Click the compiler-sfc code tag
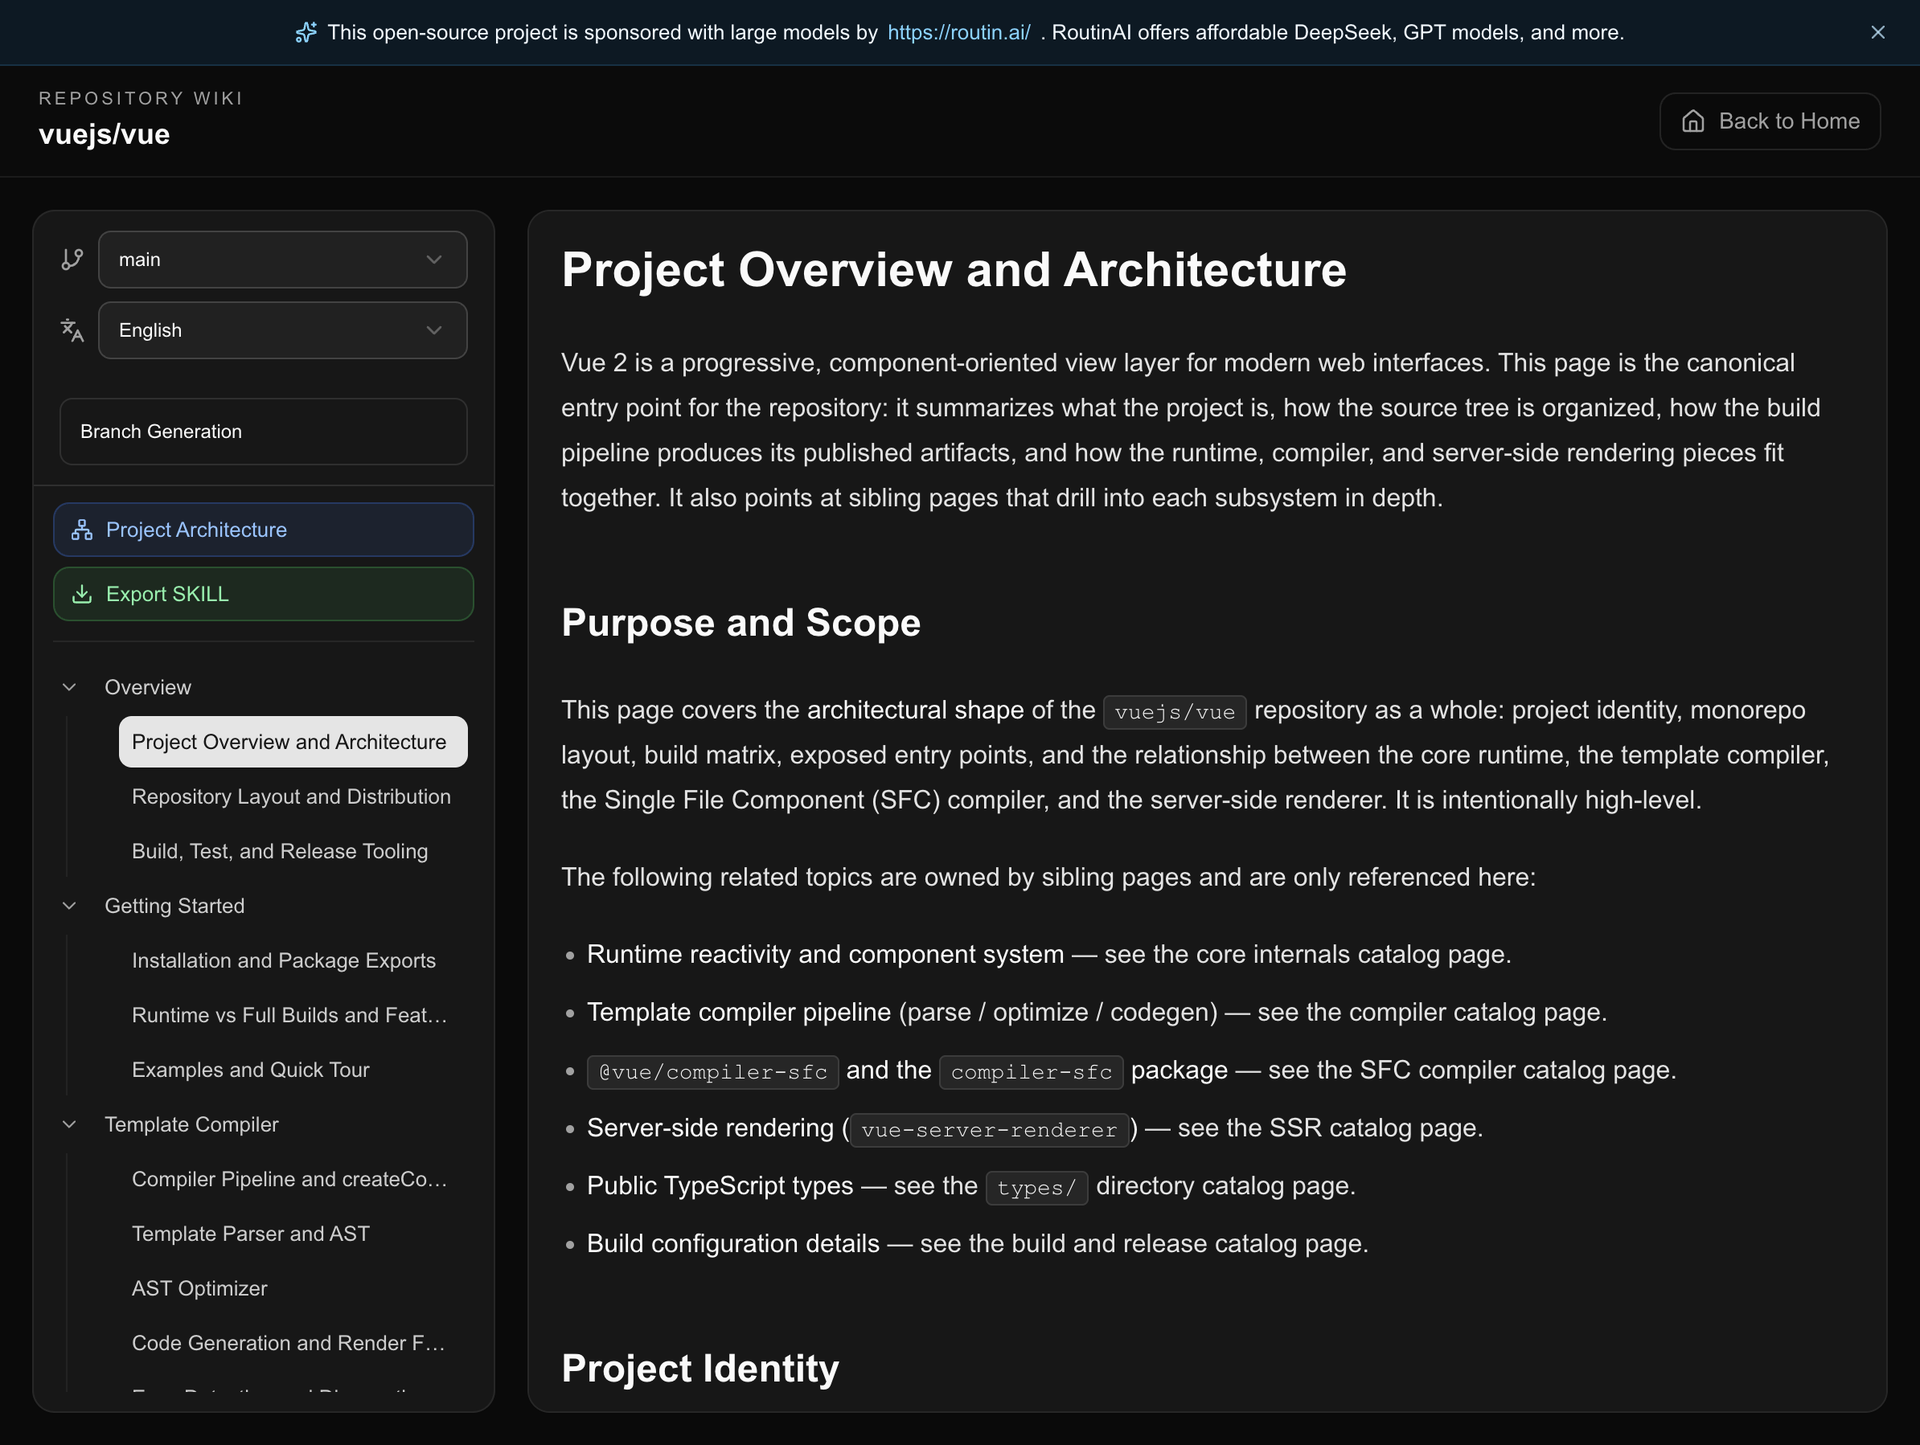 pyautogui.click(x=1031, y=1072)
